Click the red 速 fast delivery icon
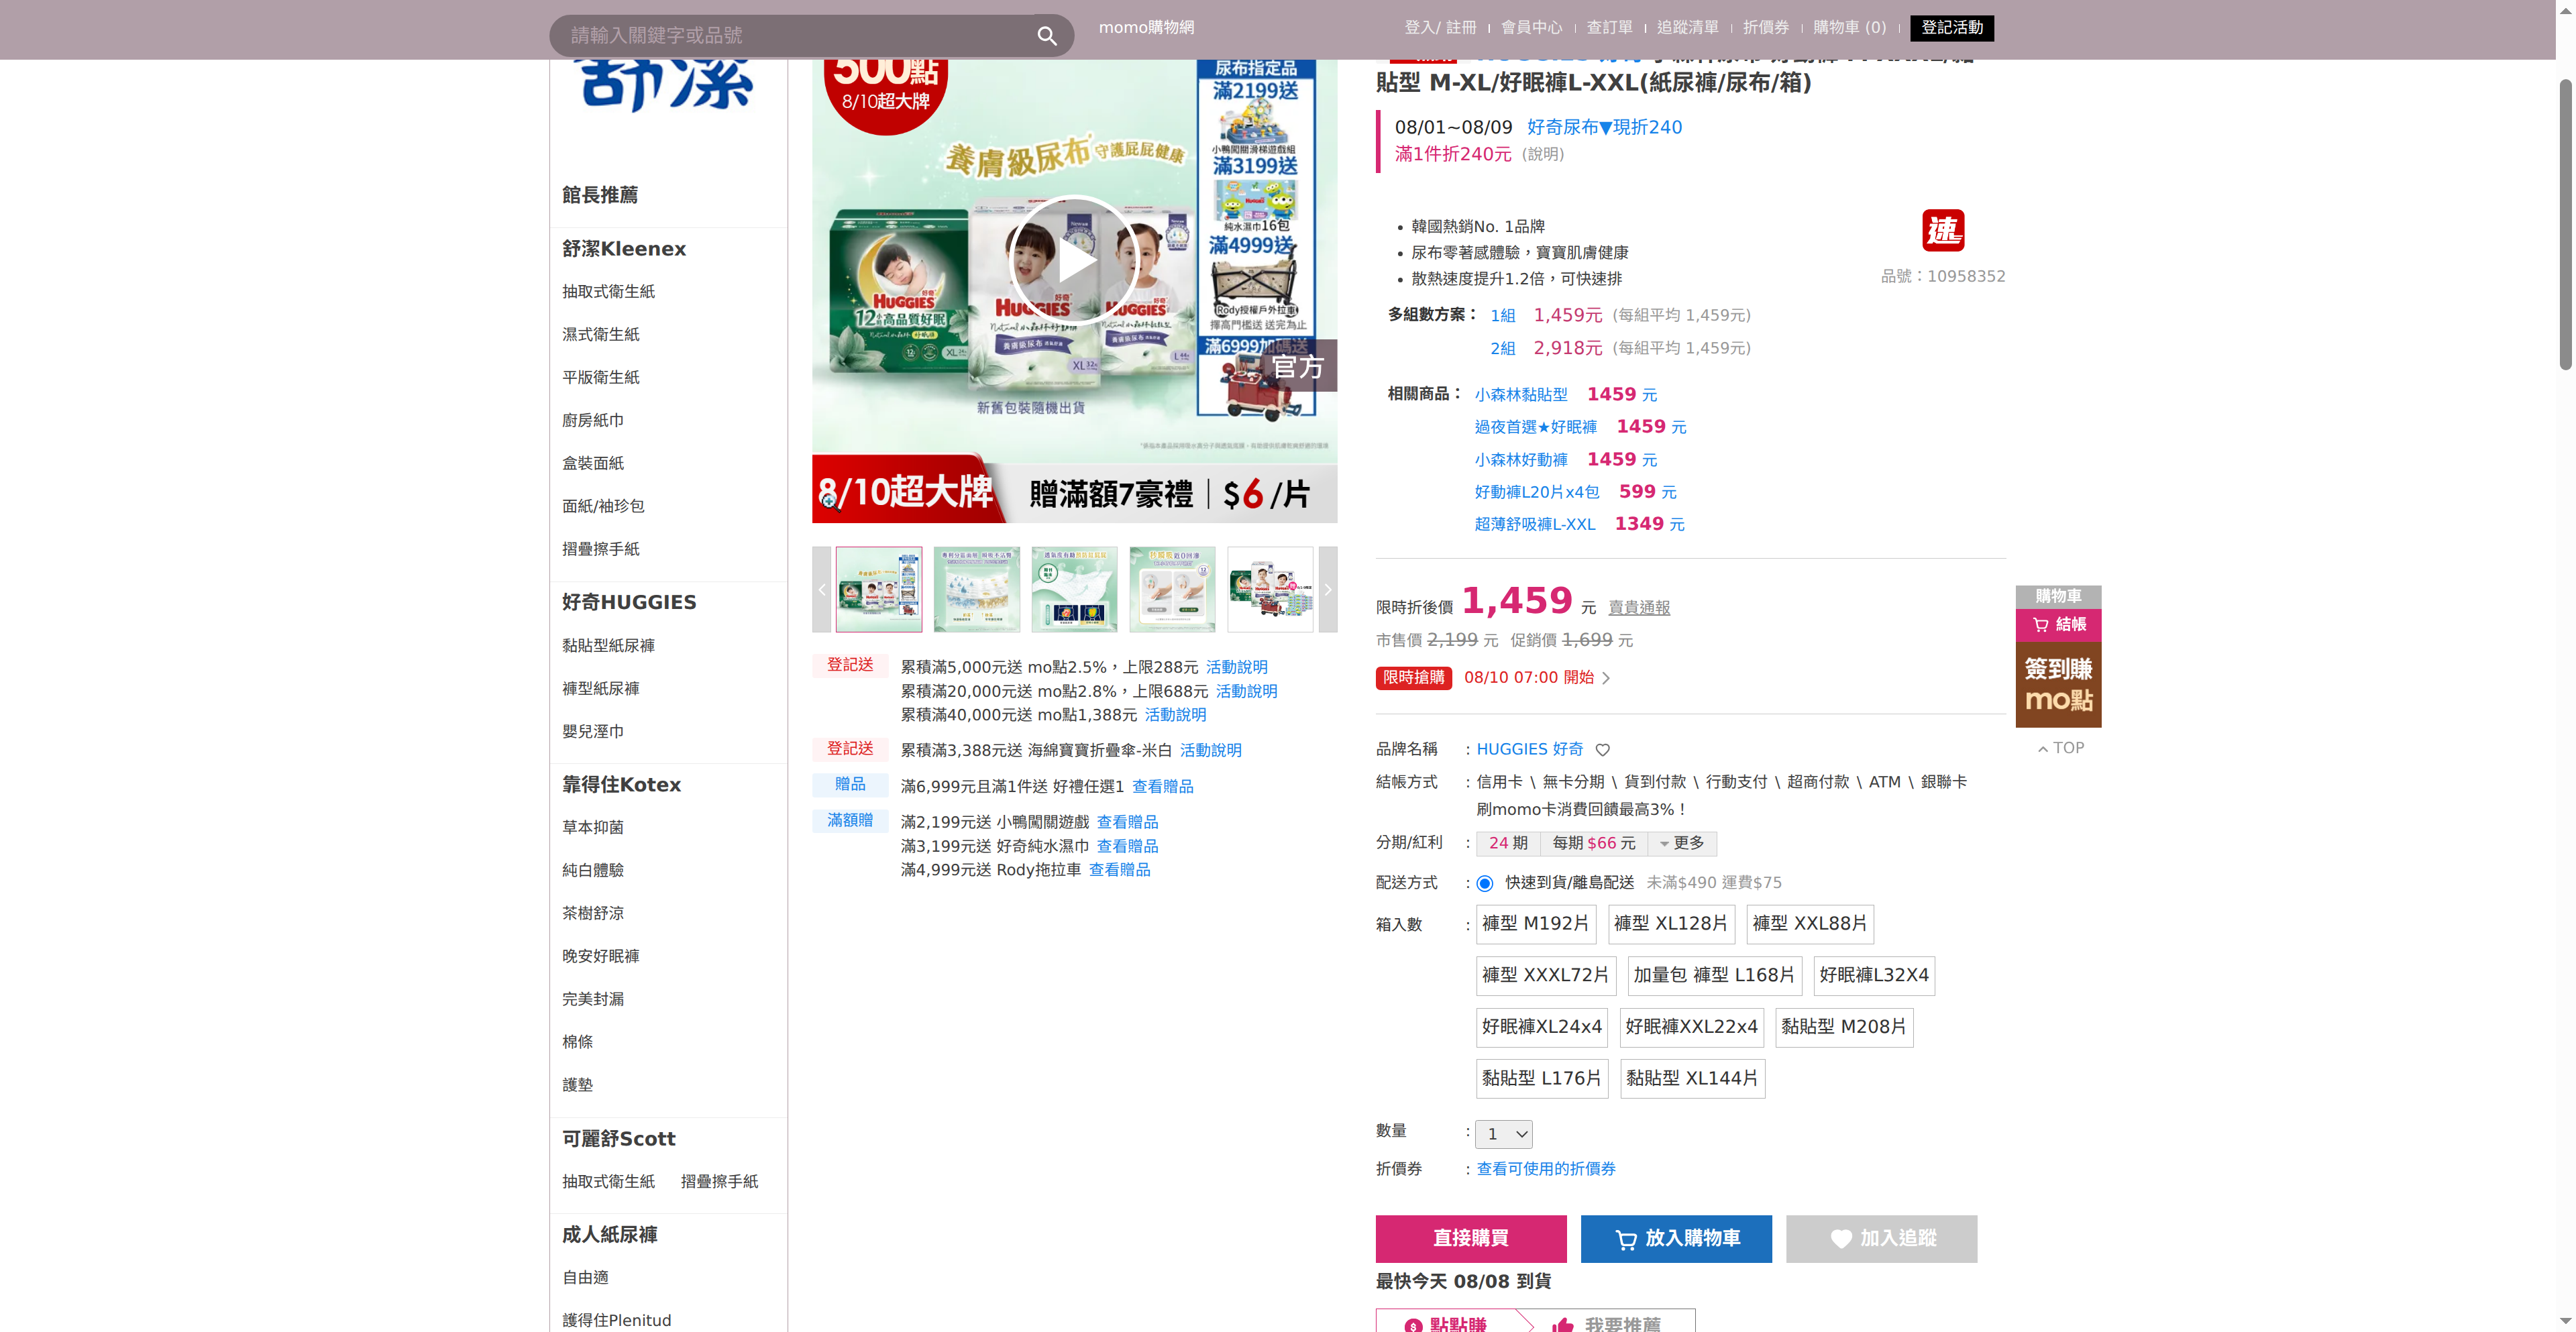This screenshot has height=1332, width=2576. pyautogui.click(x=1943, y=231)
